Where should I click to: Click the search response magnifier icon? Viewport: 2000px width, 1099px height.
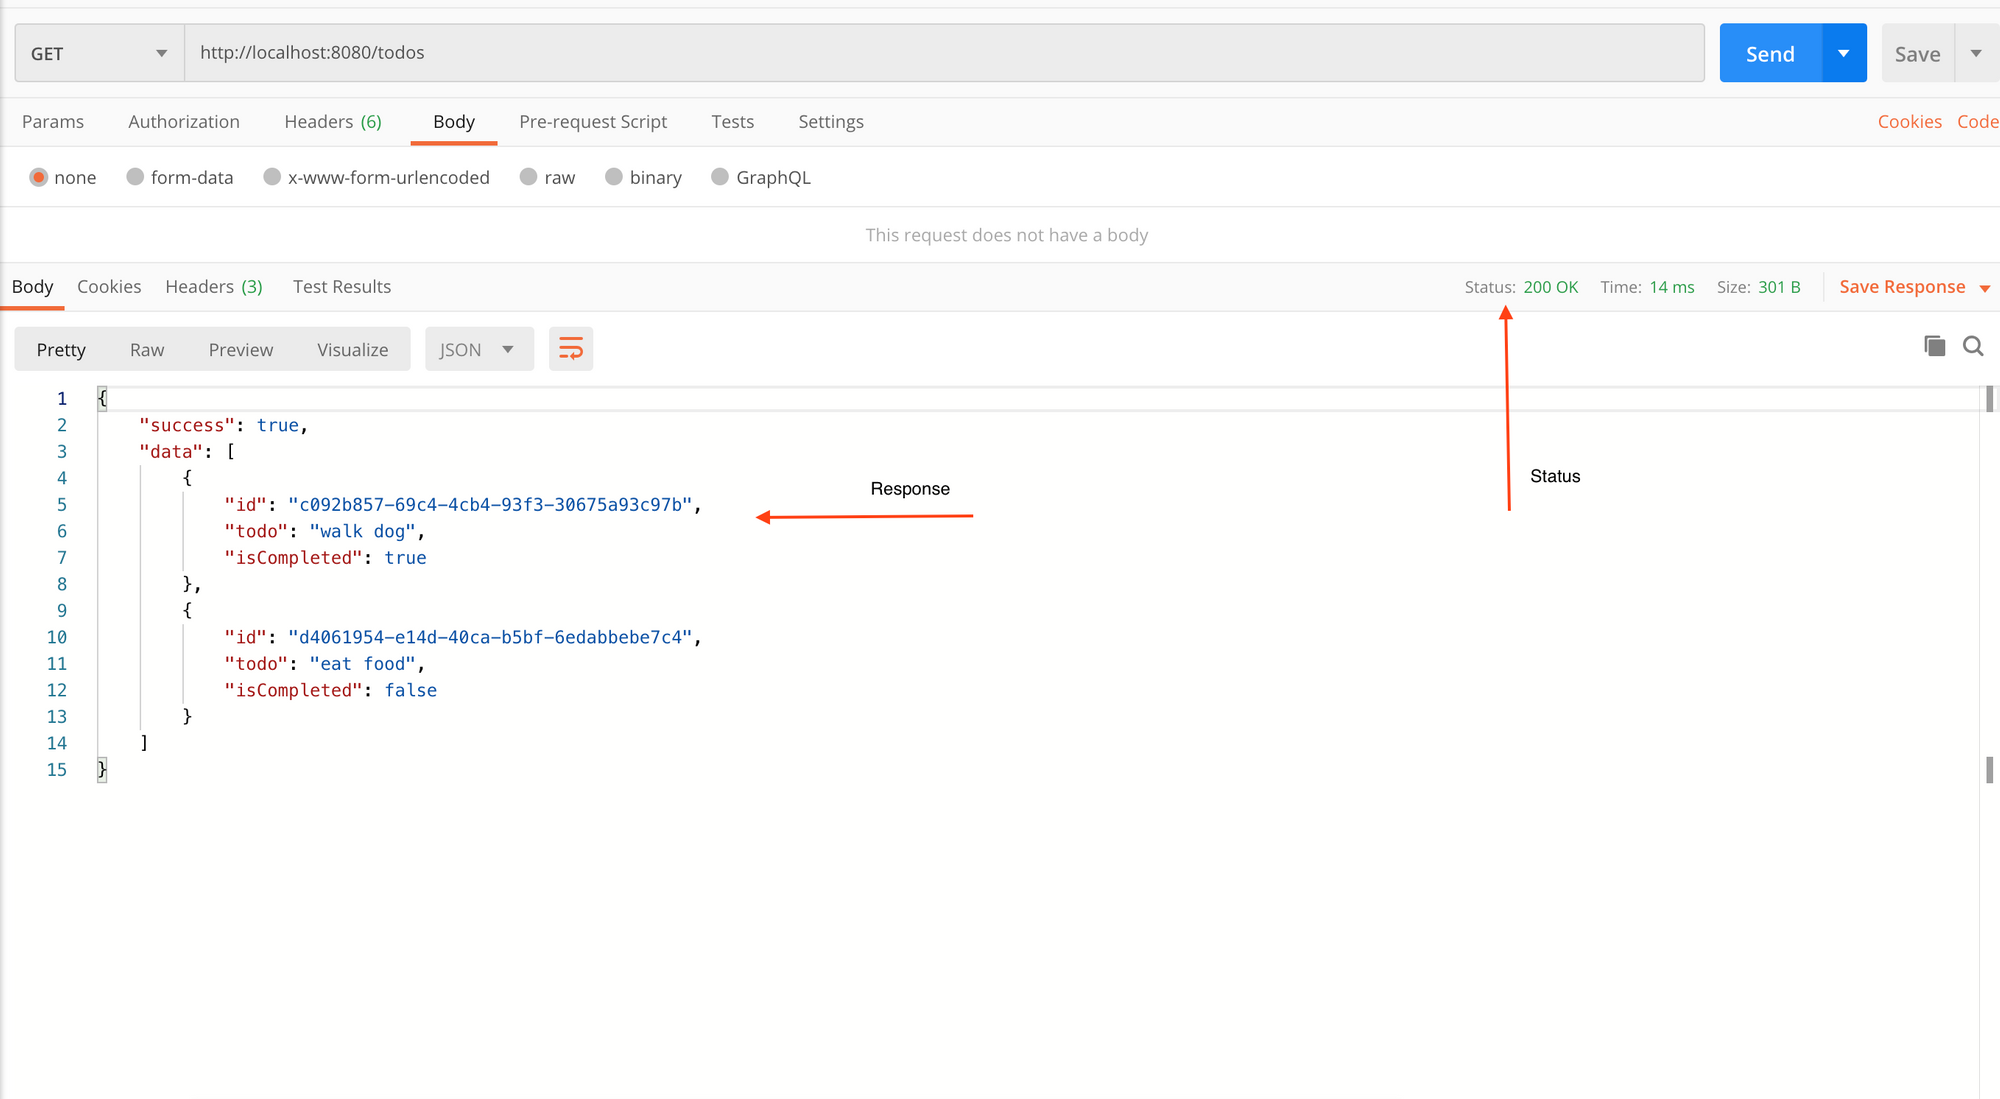click(1973, 346)
